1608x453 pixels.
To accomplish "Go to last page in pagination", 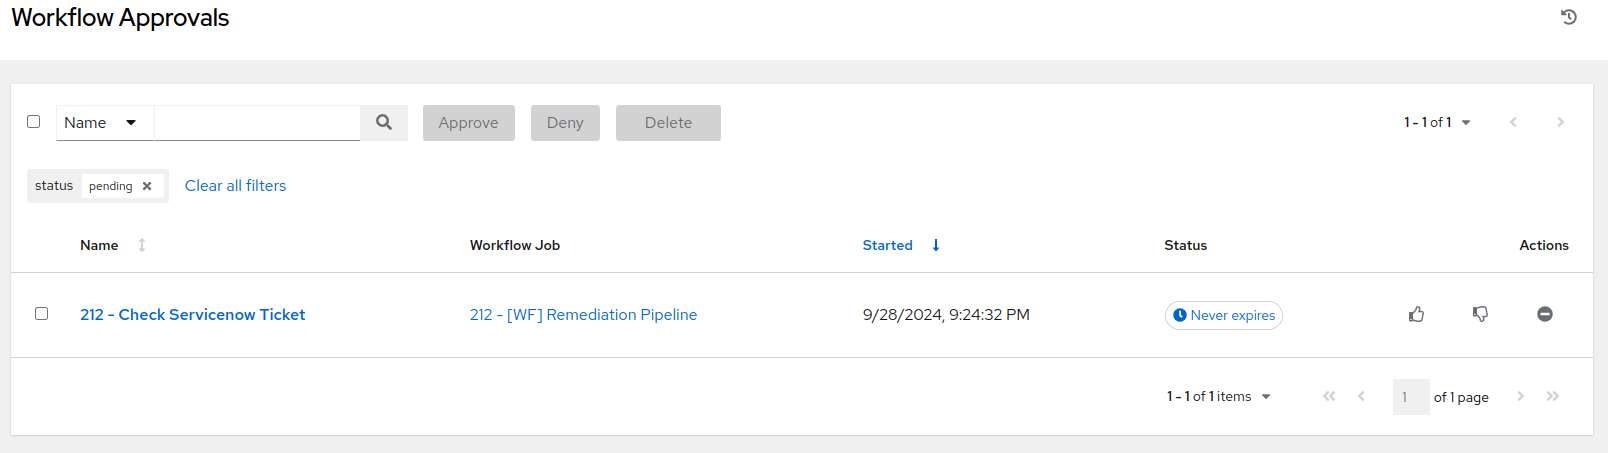I will [x=1552, y=397].
